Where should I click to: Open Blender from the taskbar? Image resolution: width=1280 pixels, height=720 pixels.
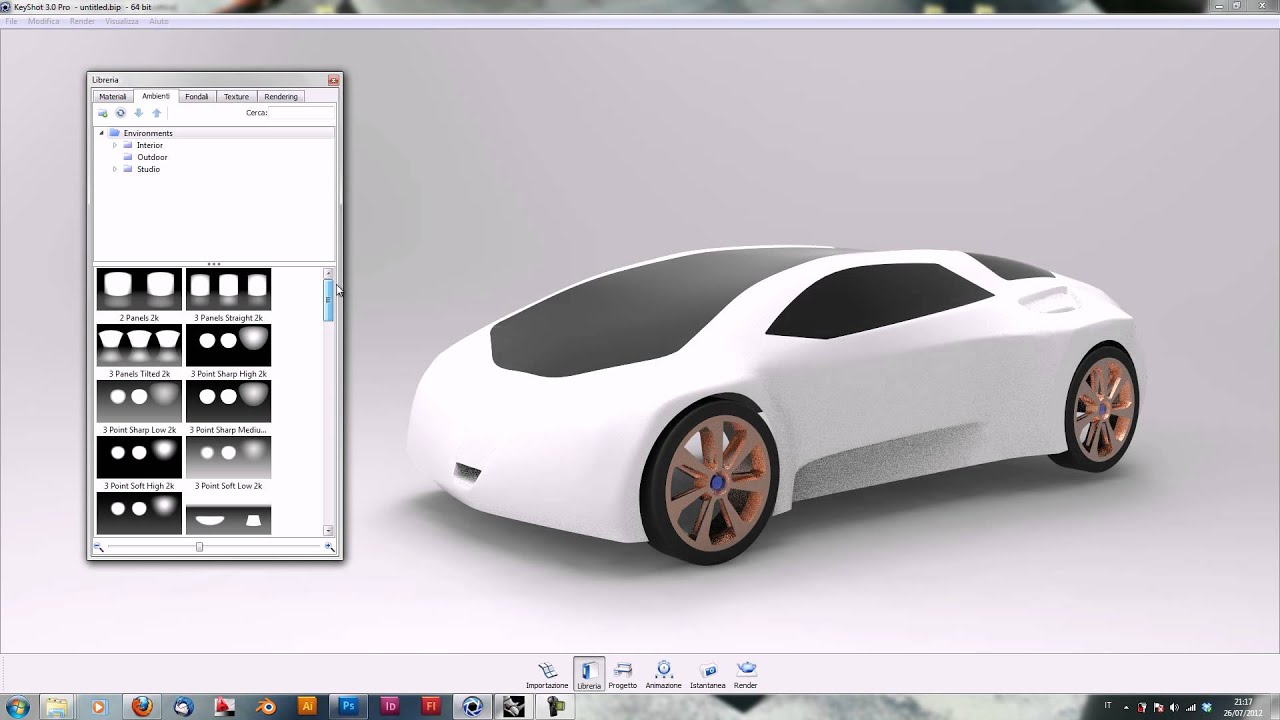pyautogui.click(x=266, y=706)
